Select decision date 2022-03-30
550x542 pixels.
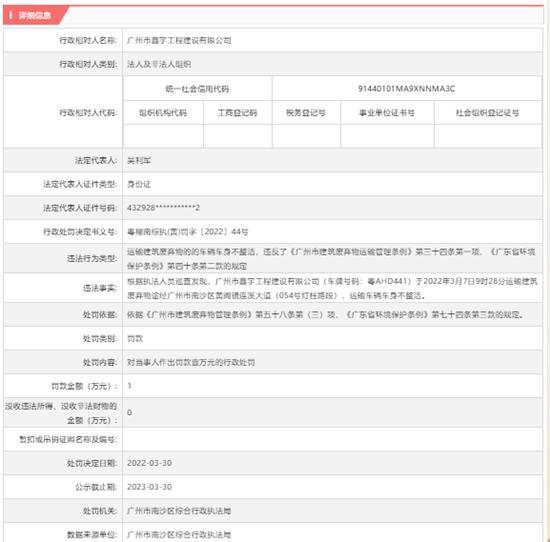pos(149,463)
